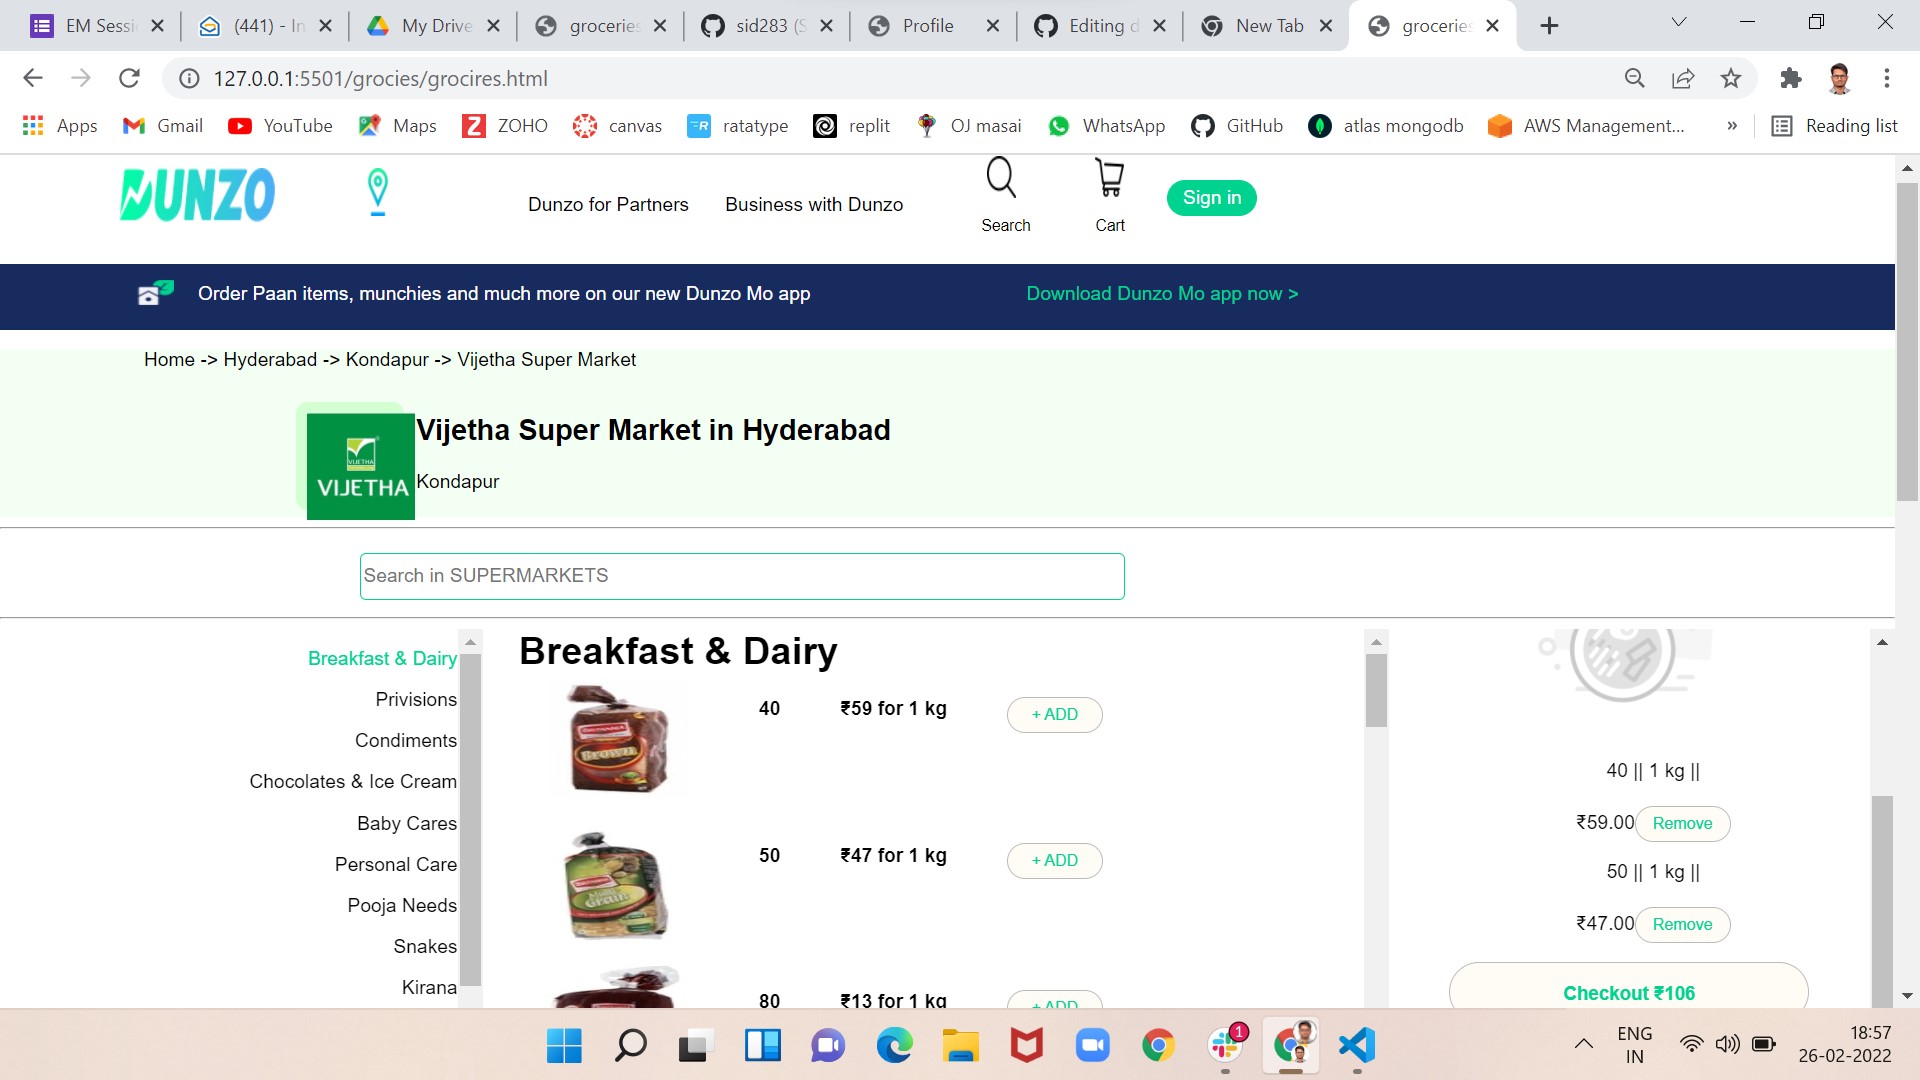Screen dimensions: 1920x1080
Task: Switch to the Profile tab
Action: [927, 26]
